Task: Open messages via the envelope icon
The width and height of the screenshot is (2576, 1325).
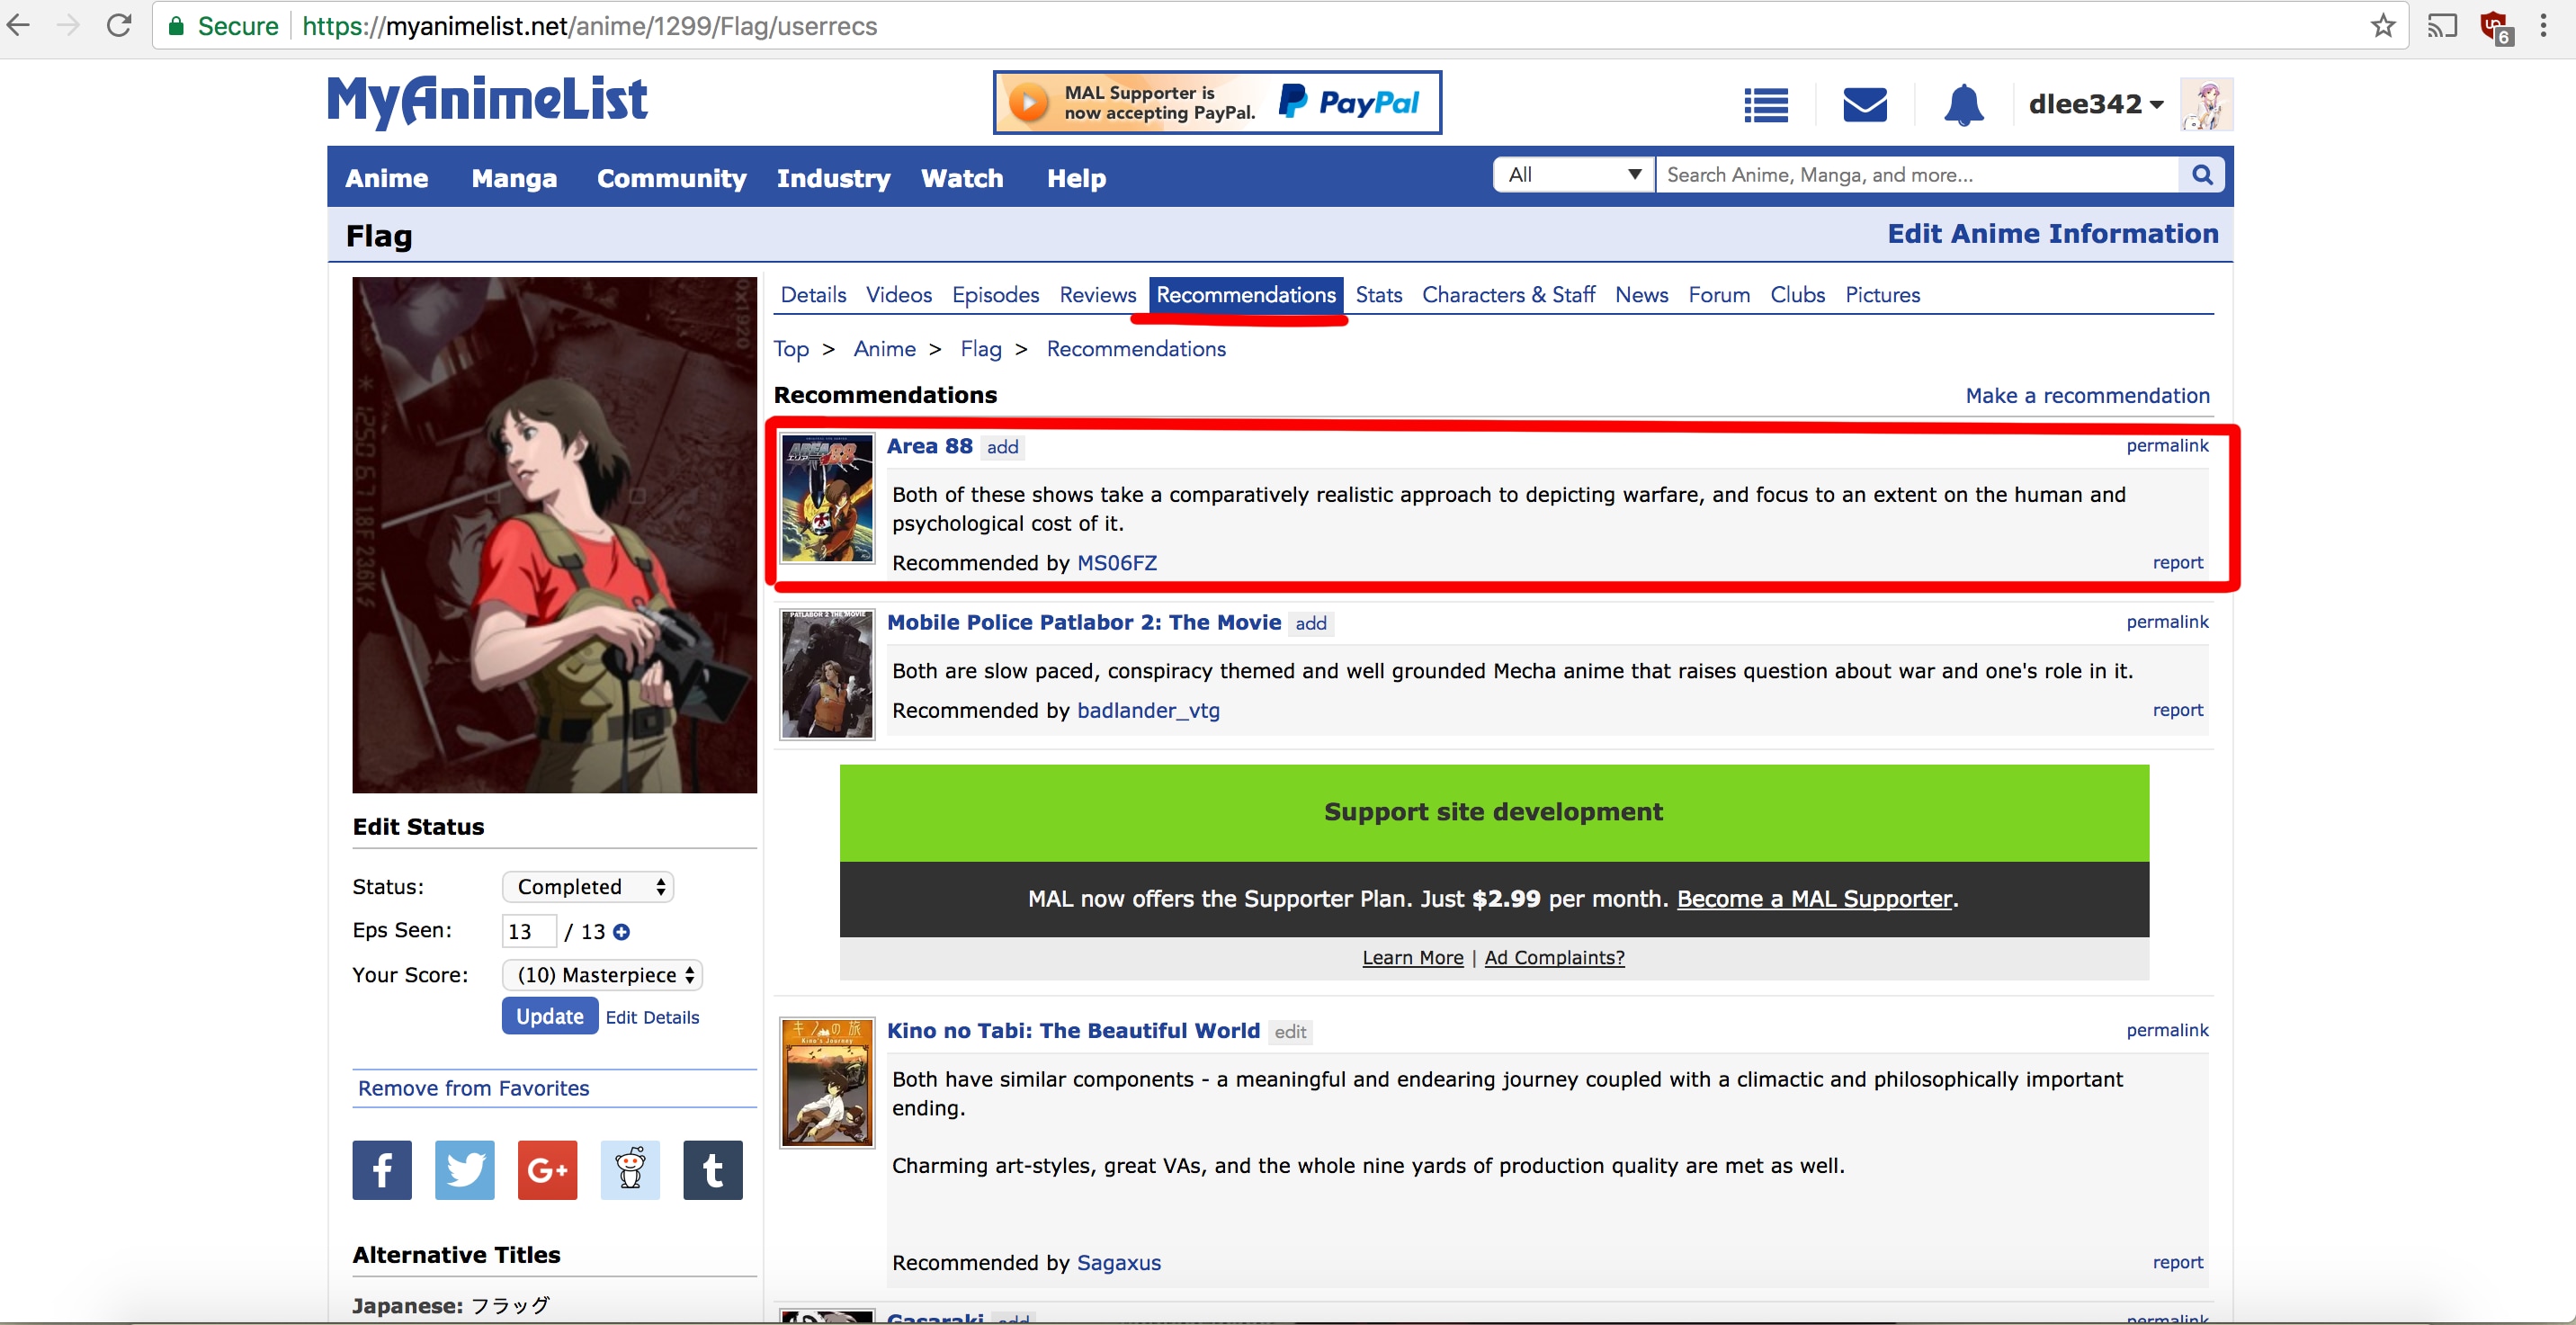Action: (x=1865, y=104)
